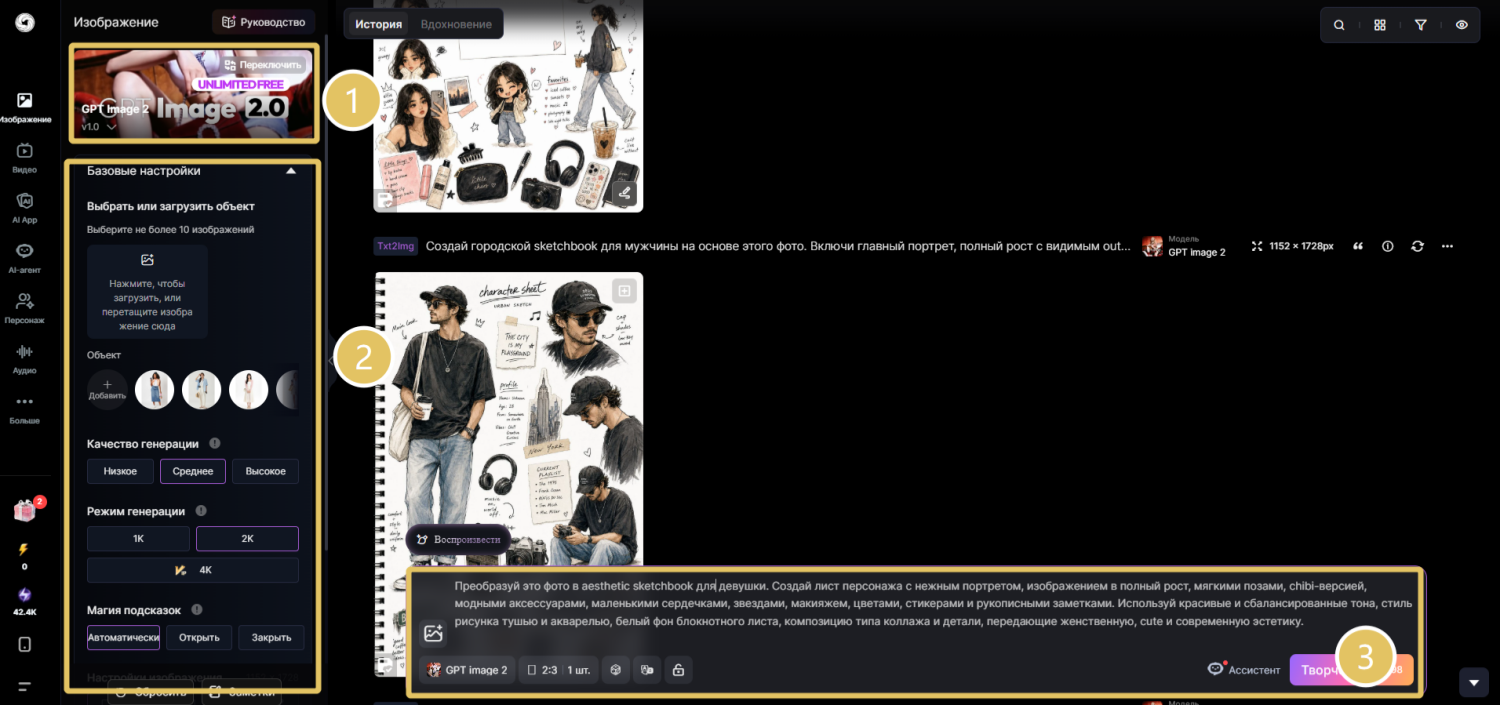Set prompt magic to Автоматически
The height and width of the screenshot is (705, 1500).
pyautogui.click(x=123, y=637)
